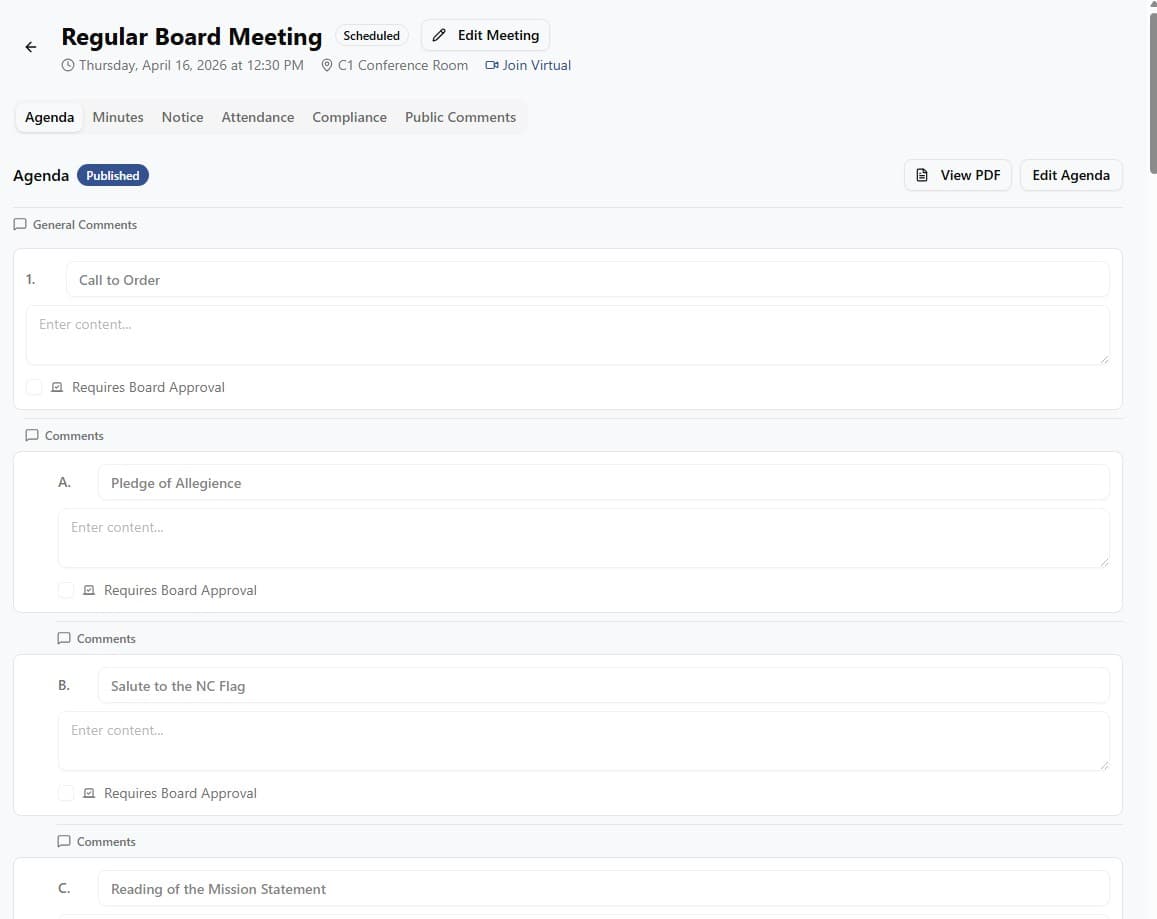The width and height of the screenshot is (1157, 919).
Task: Click the vertical page scrollbar thumb
Action: pos(1153,92)
